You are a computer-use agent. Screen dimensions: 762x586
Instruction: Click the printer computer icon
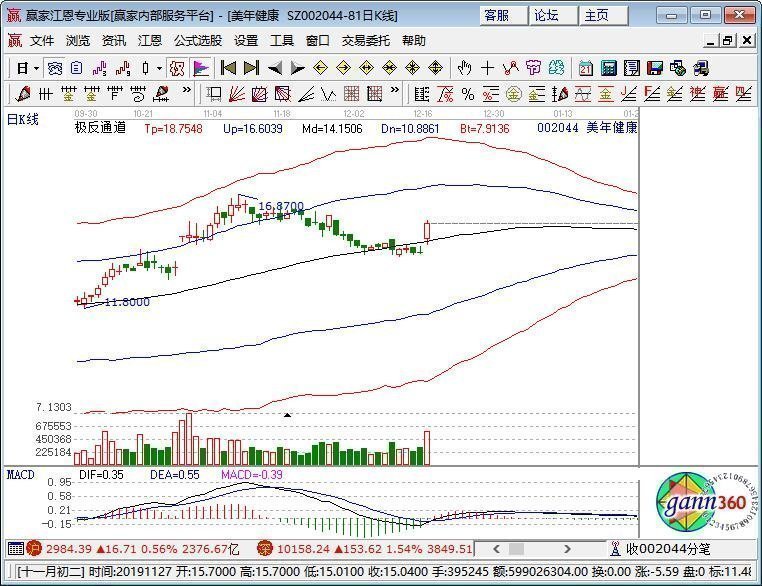(701, 68)
